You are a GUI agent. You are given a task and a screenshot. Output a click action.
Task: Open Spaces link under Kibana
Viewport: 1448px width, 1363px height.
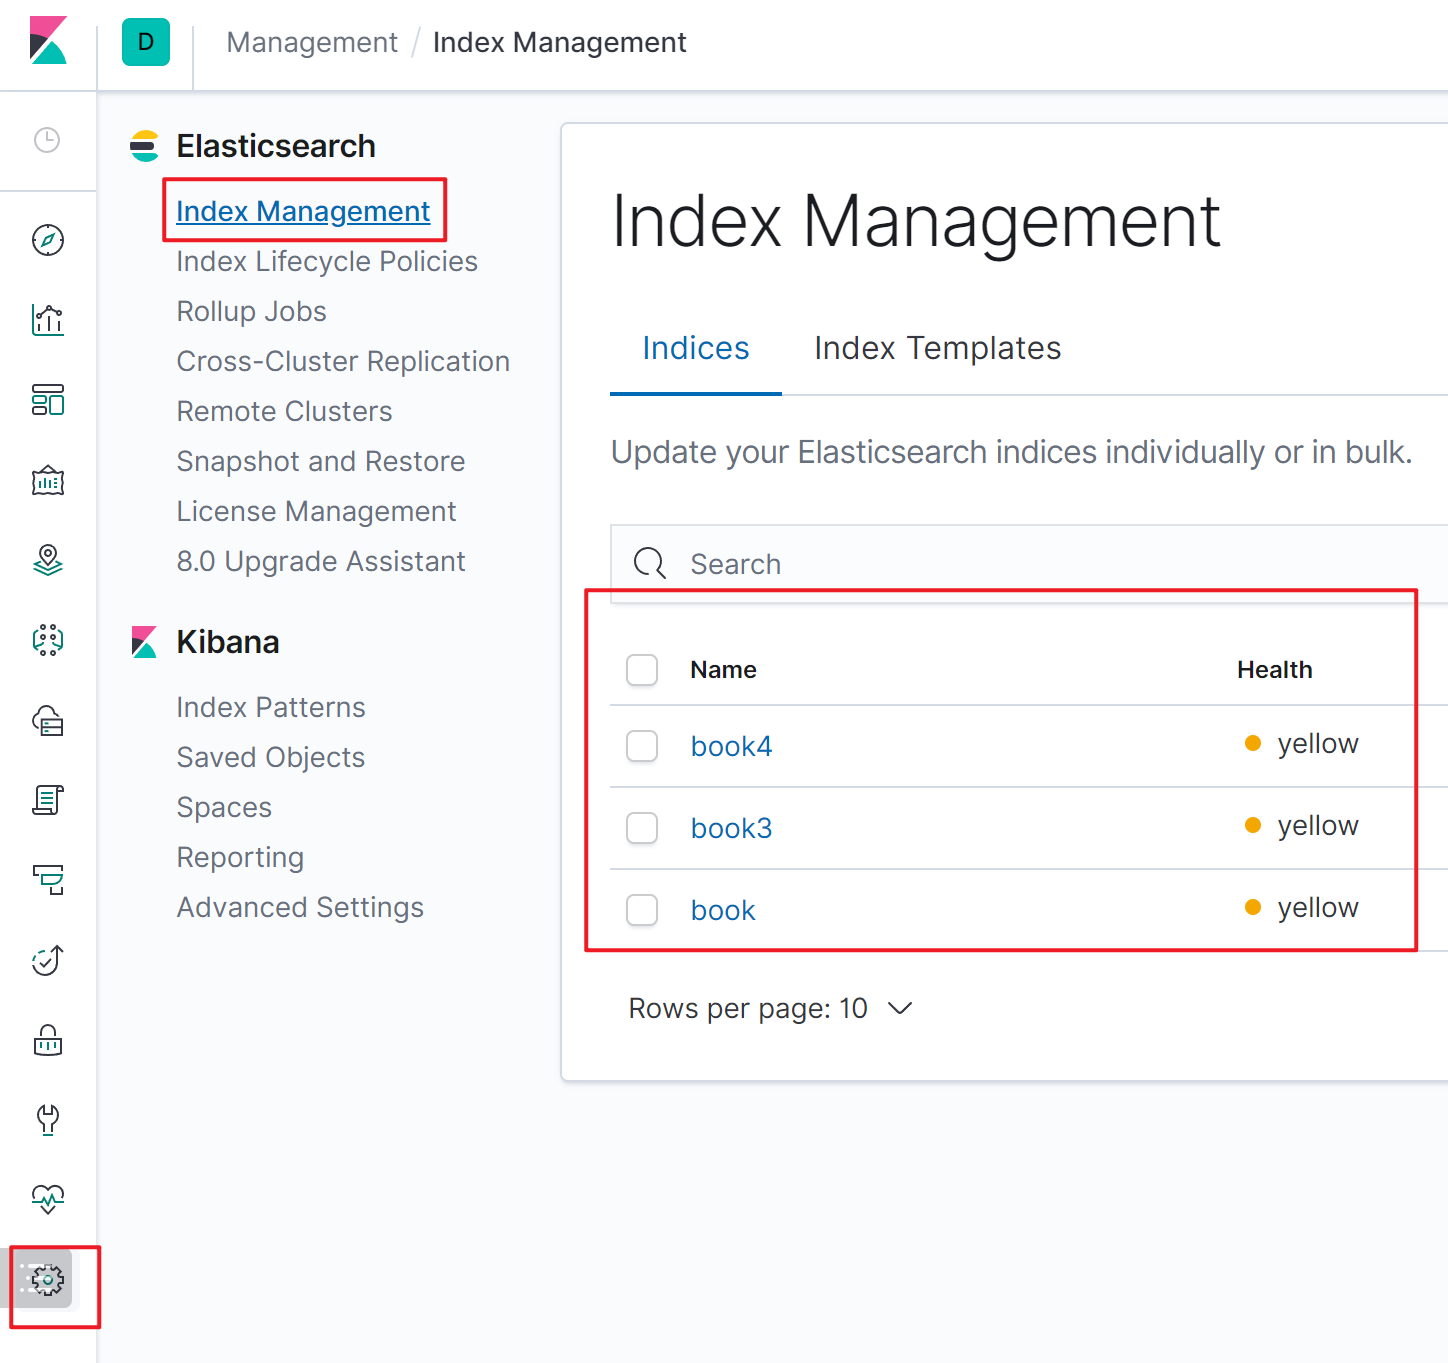[224, 807]
